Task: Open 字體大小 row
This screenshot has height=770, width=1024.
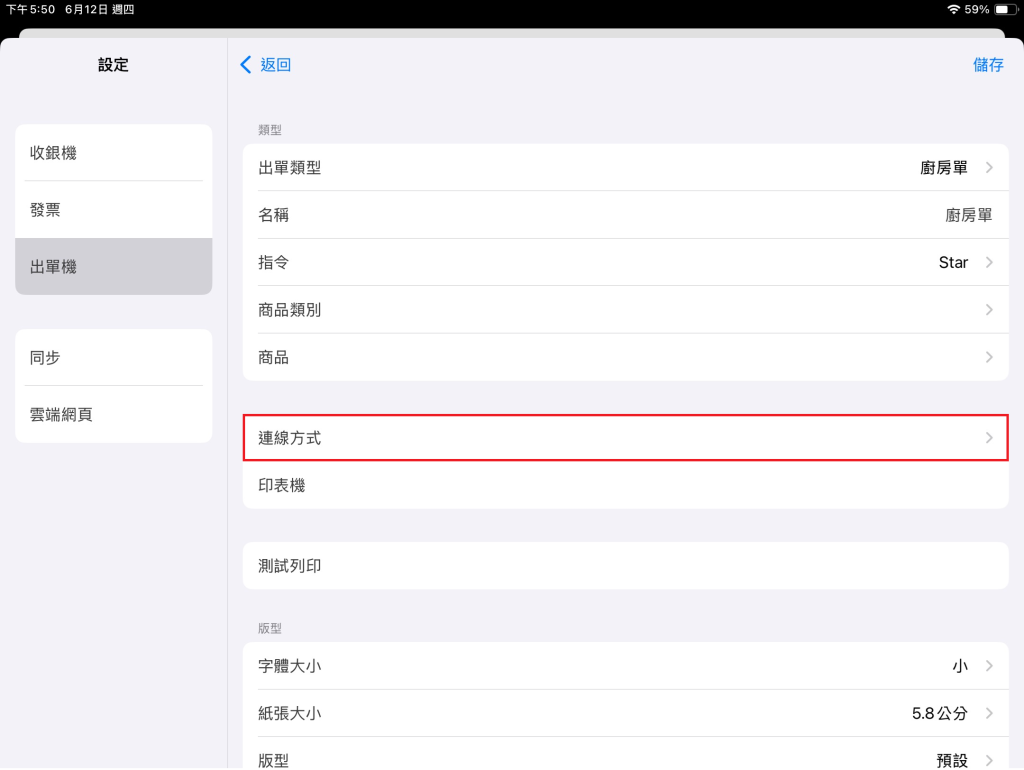Action: (626, 666)
